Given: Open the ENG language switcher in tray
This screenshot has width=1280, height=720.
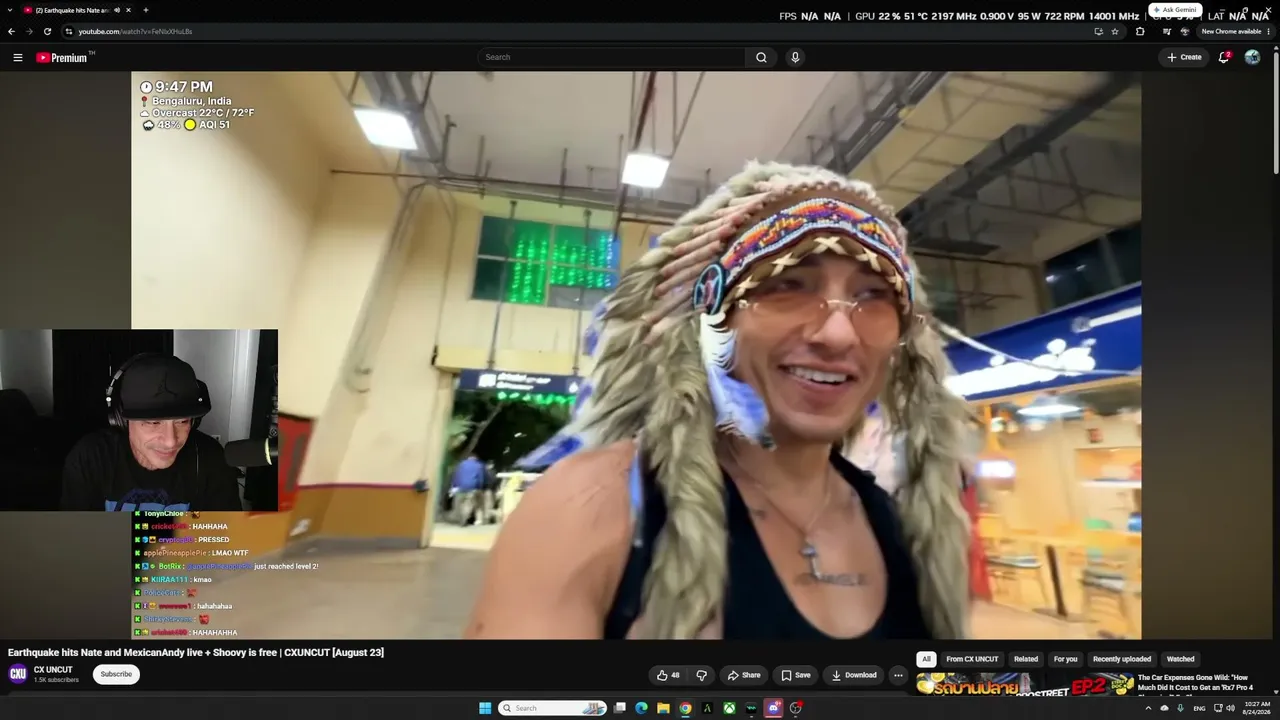Looking at the screenshot, I should click(1199, 708).
